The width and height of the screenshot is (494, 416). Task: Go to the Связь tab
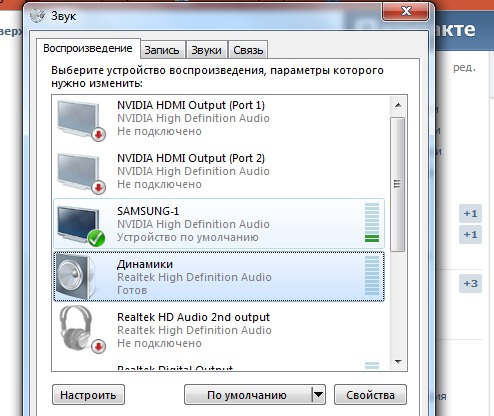point(248,50)
